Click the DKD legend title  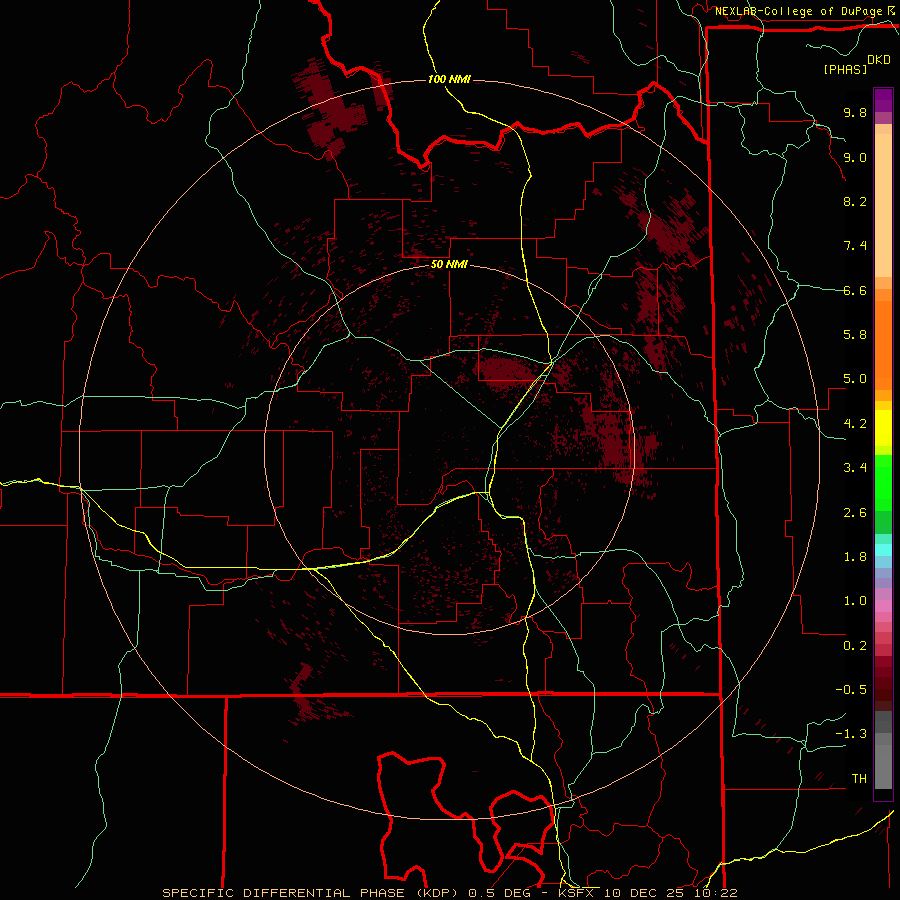pyautogui.click(x=879, y=60)
